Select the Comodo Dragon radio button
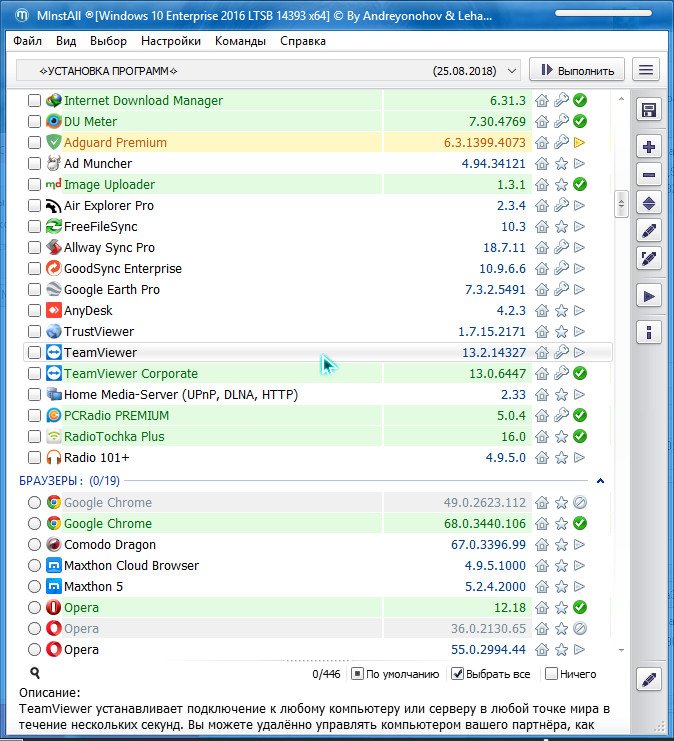 (34, 544)
